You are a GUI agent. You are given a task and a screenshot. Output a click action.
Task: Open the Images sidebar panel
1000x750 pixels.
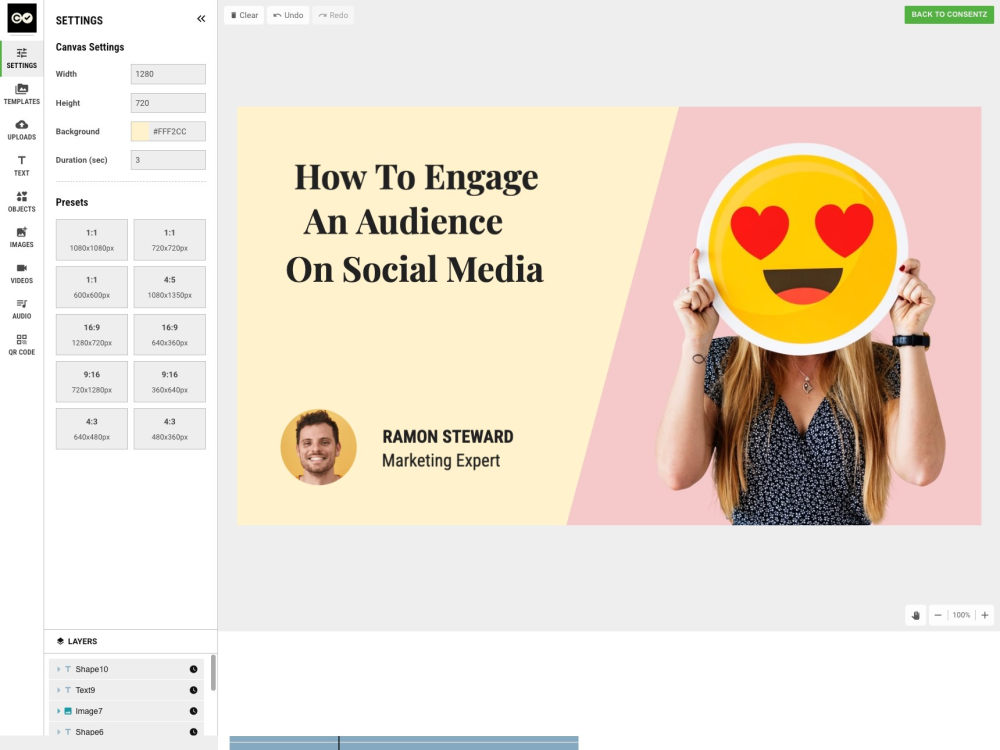[22, 237]
